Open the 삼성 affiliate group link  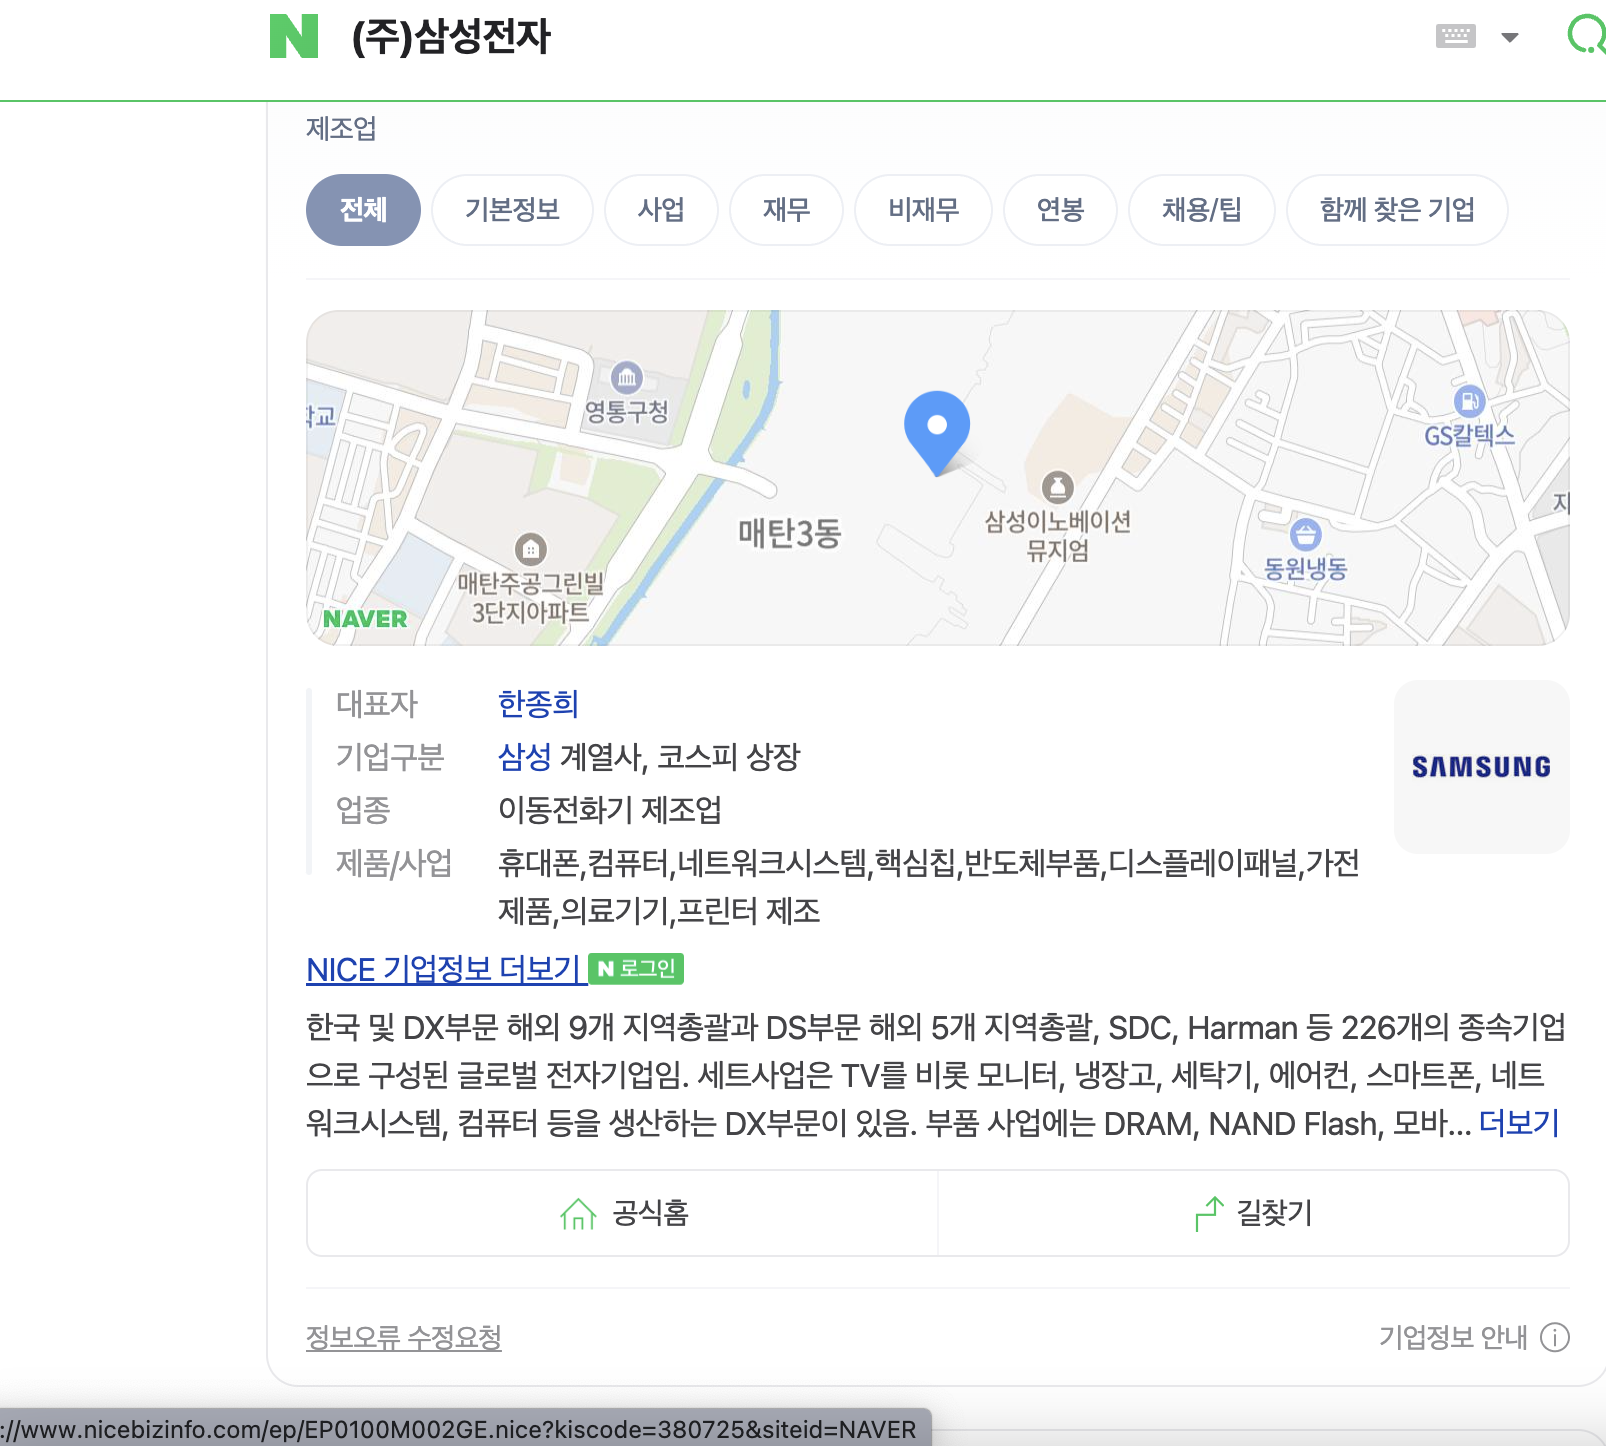[x=525, y=757]
